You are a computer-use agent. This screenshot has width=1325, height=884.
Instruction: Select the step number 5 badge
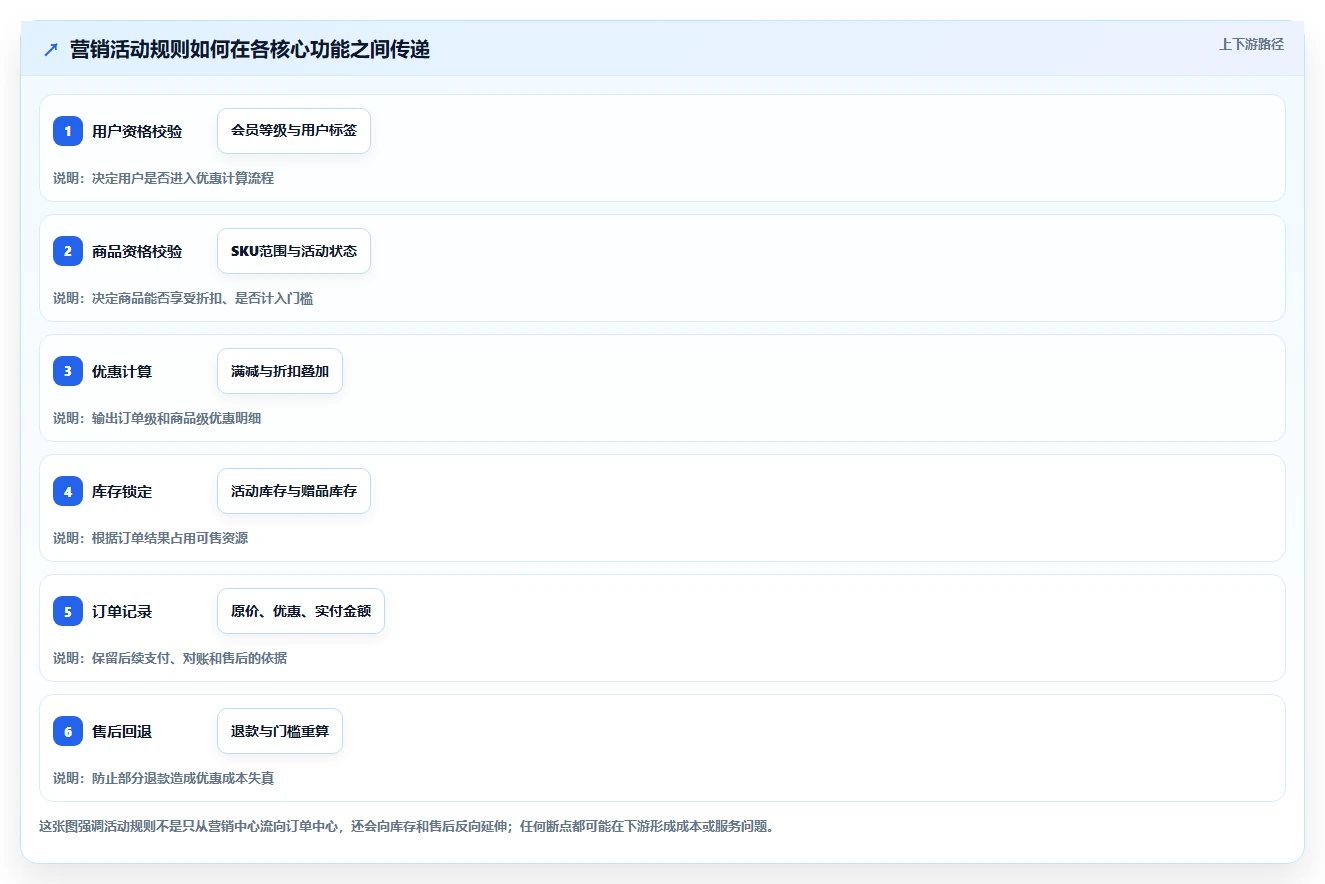coord(68,611)
